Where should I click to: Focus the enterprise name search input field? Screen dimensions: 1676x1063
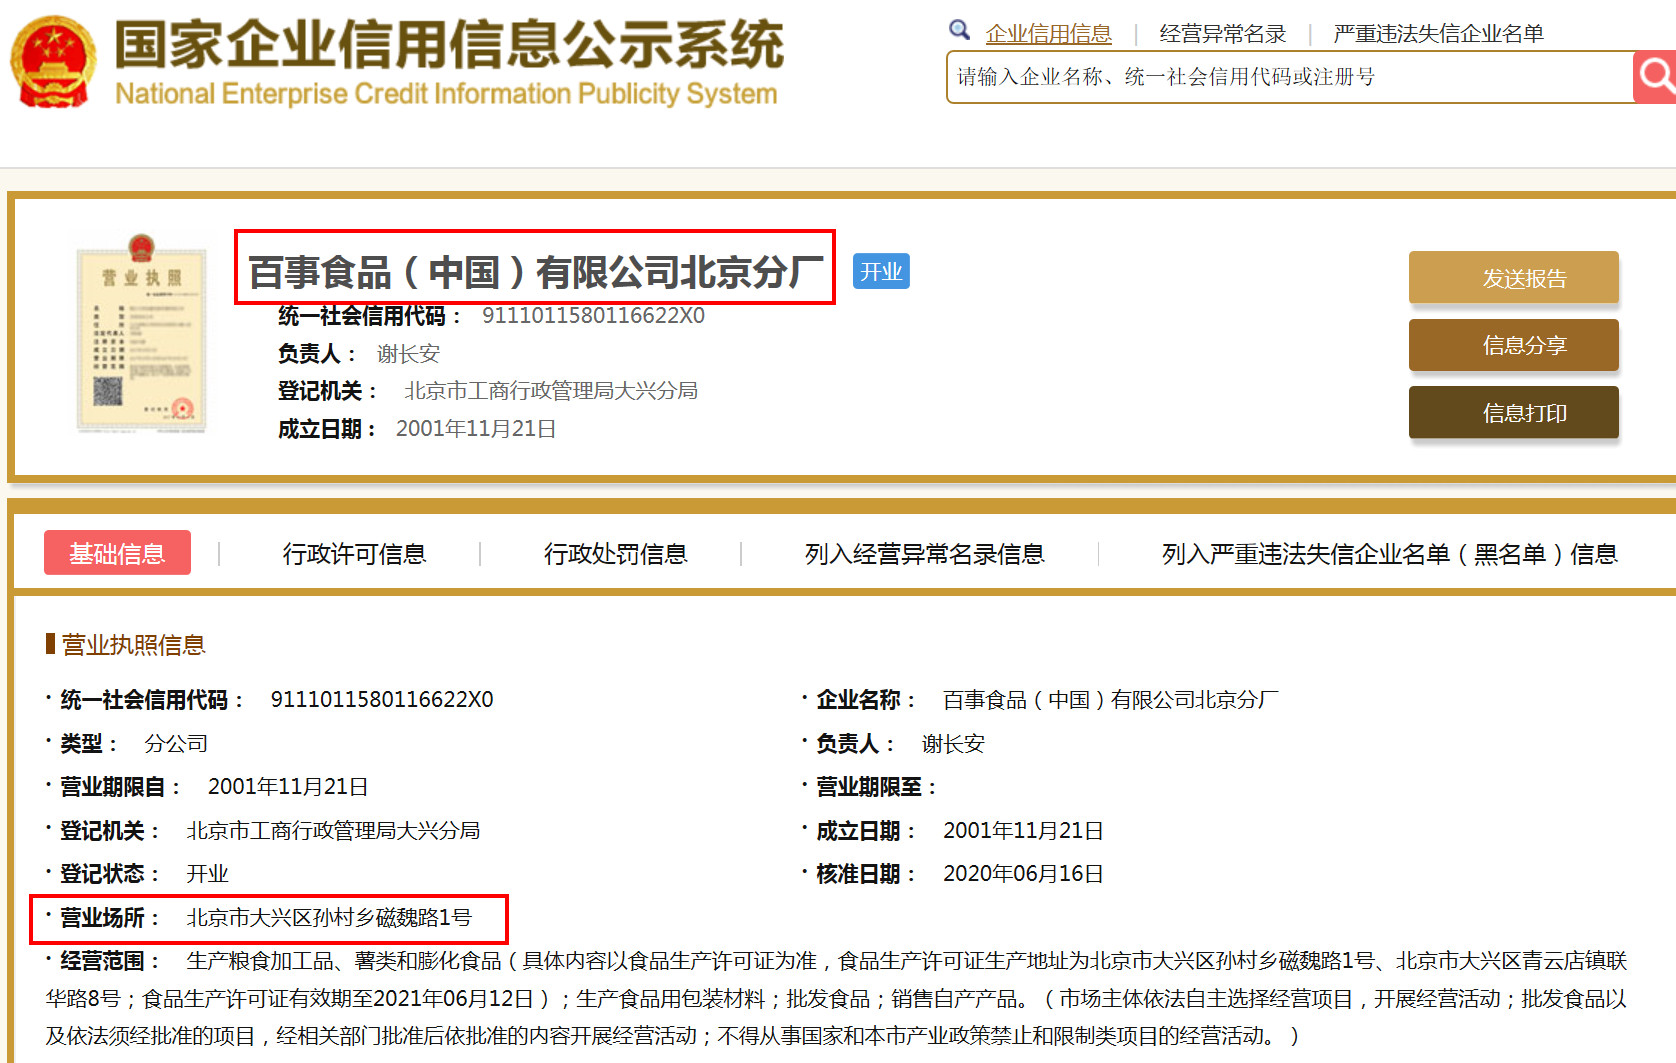[x=1290, y=77]
